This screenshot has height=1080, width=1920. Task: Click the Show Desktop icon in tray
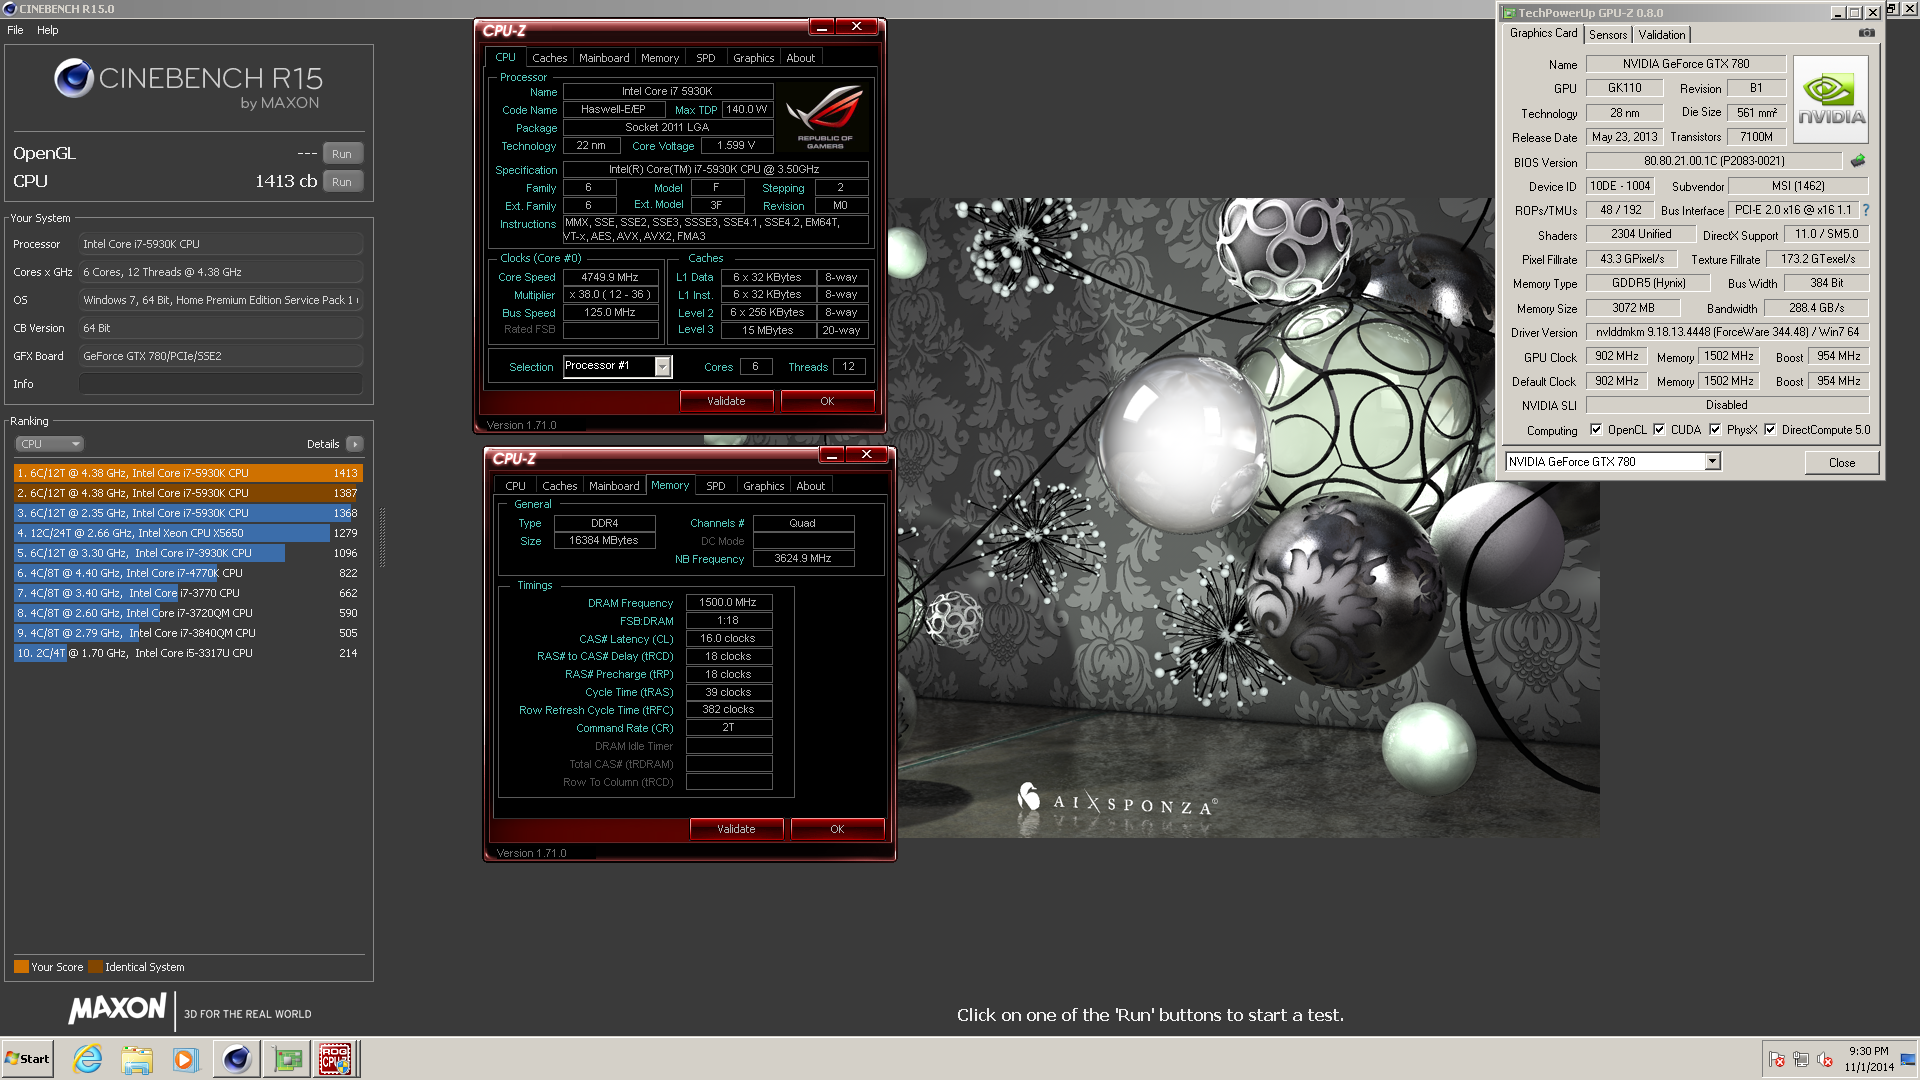(x=1908, y=1059)
